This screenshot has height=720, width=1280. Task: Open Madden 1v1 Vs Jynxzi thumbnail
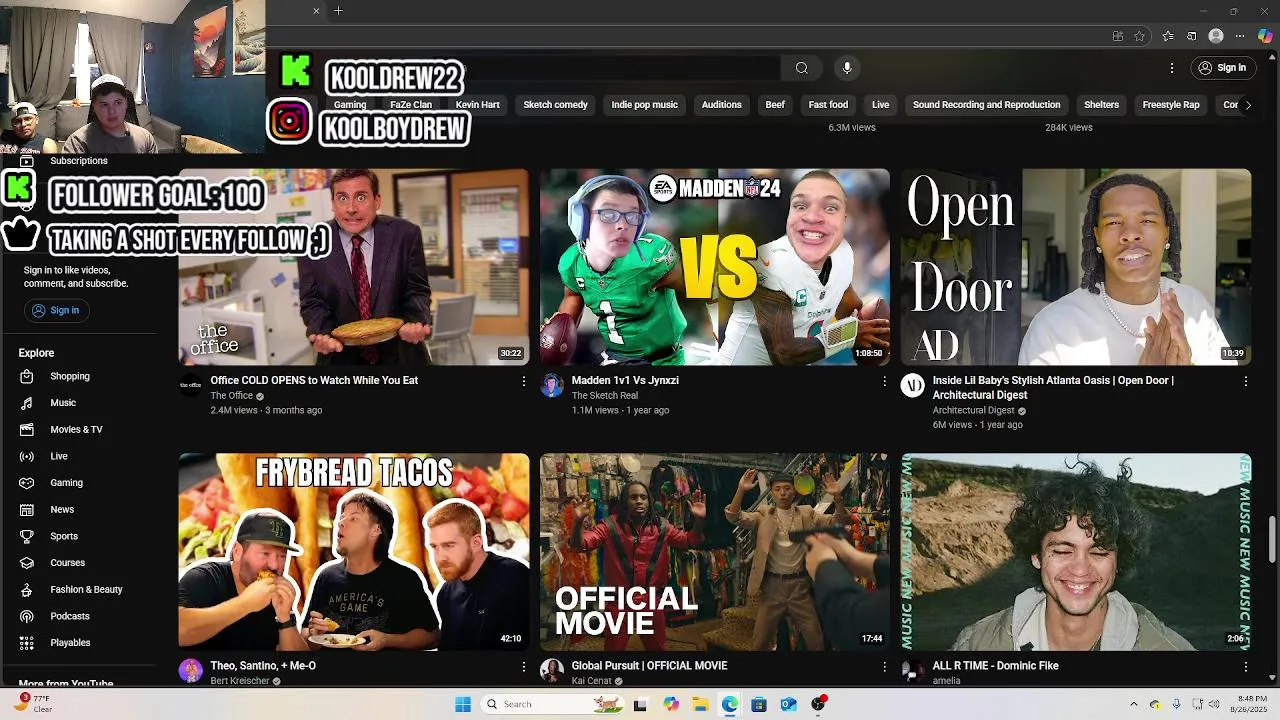click(715, 267)
